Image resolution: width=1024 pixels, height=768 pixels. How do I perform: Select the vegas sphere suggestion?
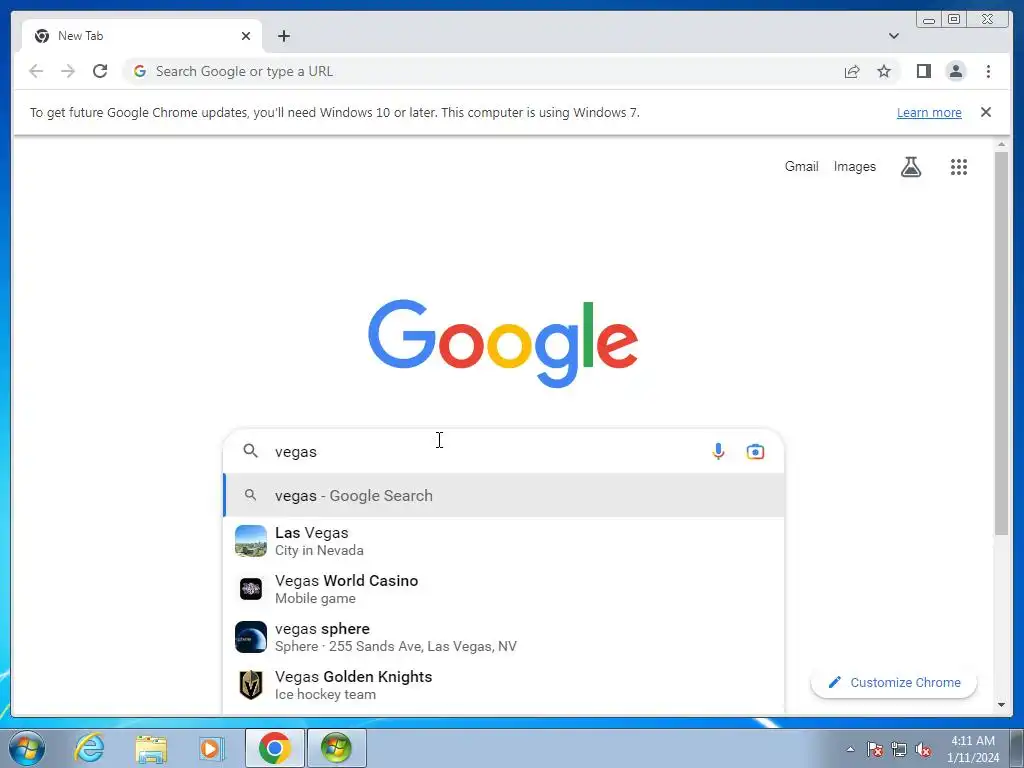click(x=504, y=637)
